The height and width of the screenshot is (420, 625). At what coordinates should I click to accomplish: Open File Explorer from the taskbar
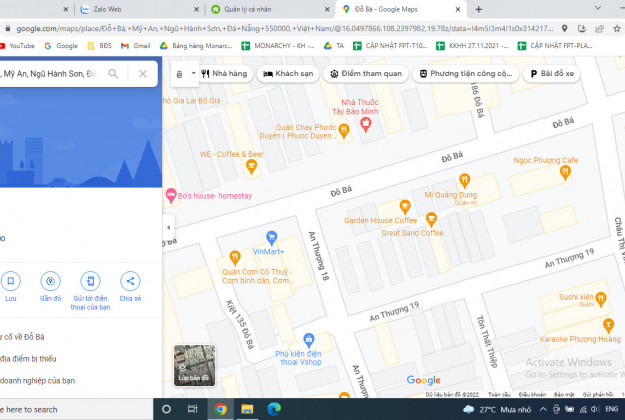247,409
